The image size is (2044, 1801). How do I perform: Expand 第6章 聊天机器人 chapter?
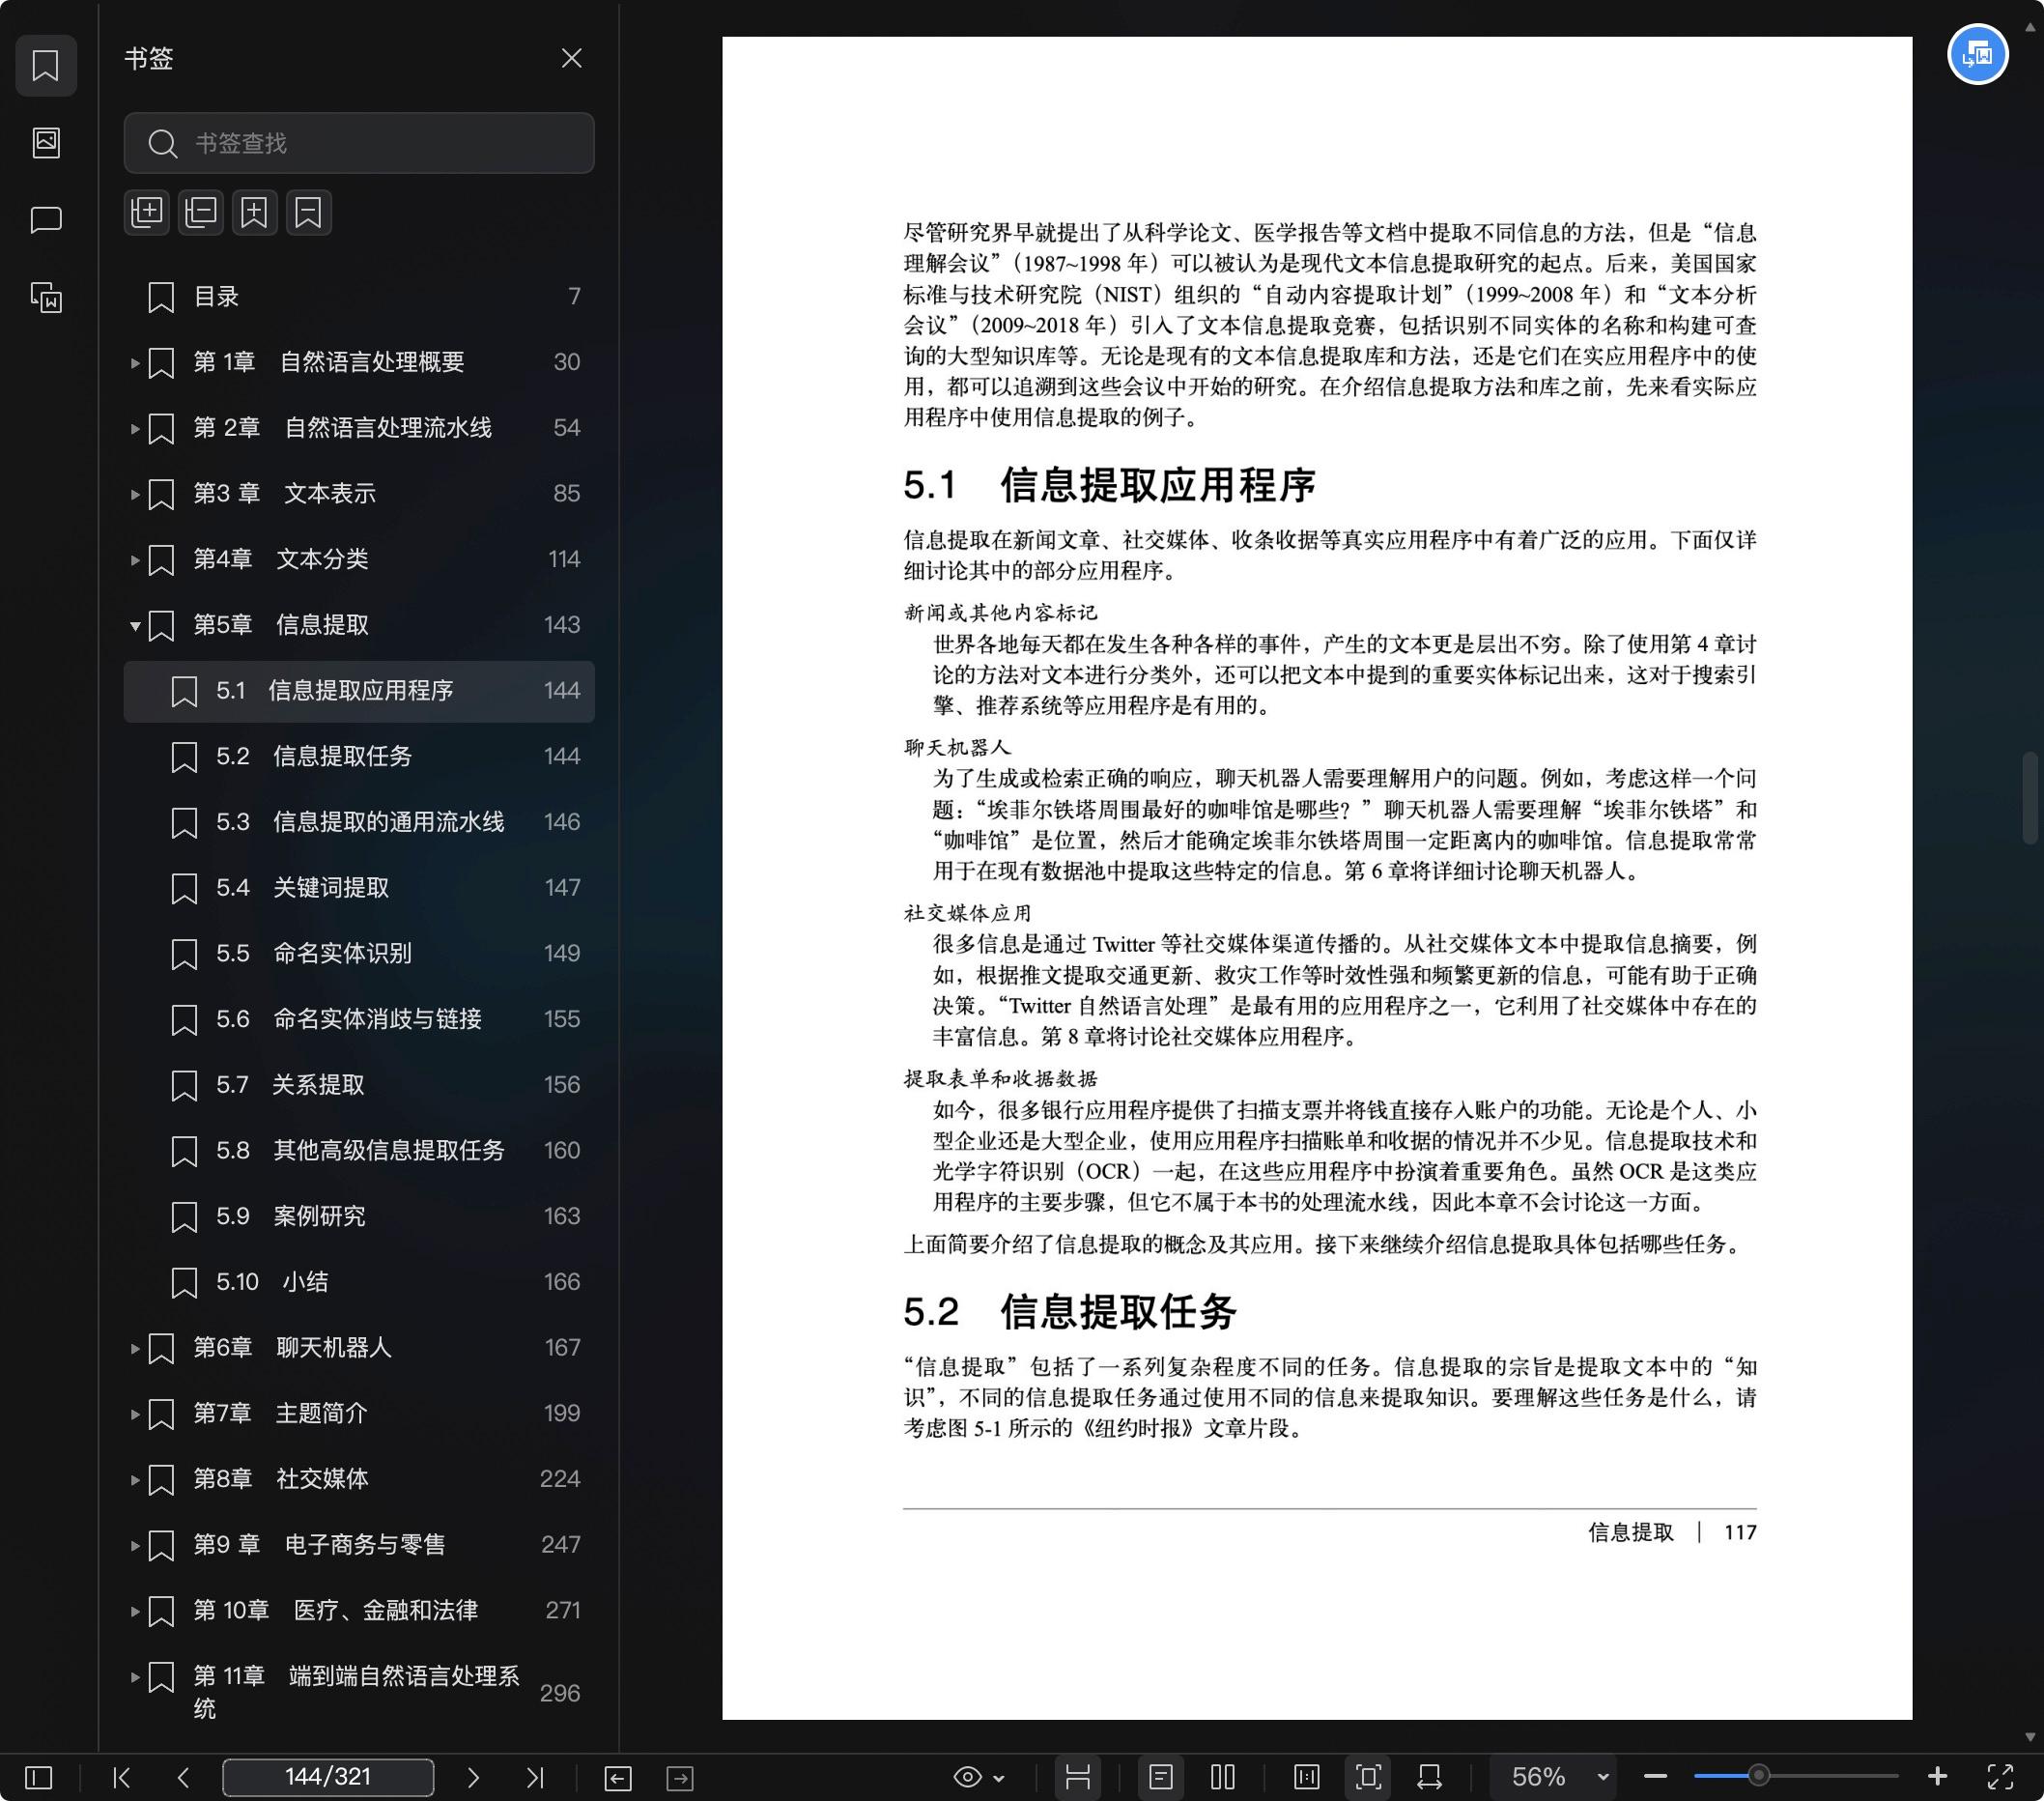coord(134,1348)
